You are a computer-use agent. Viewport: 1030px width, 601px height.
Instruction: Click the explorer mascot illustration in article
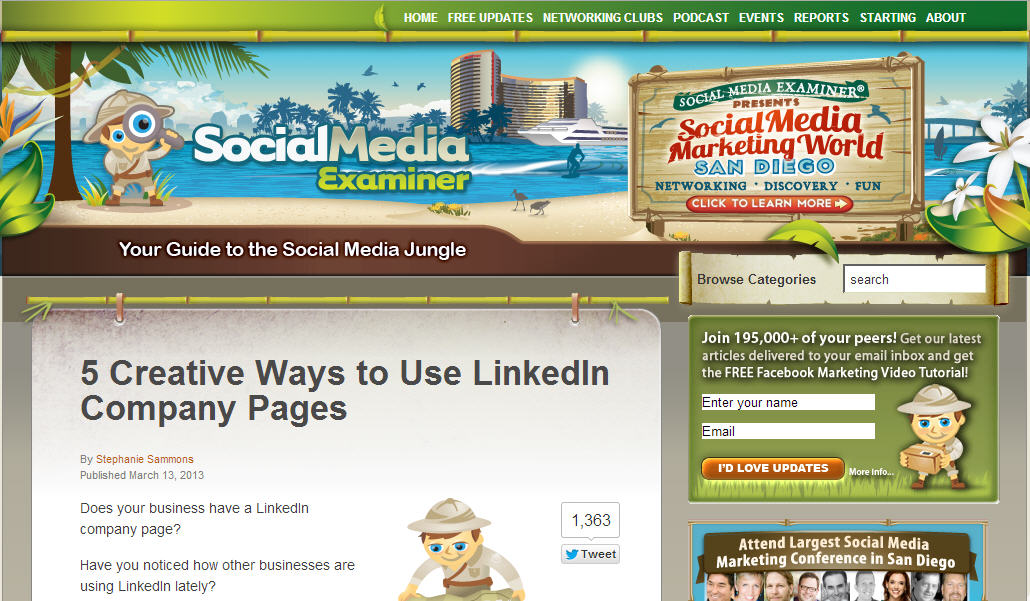460,549
